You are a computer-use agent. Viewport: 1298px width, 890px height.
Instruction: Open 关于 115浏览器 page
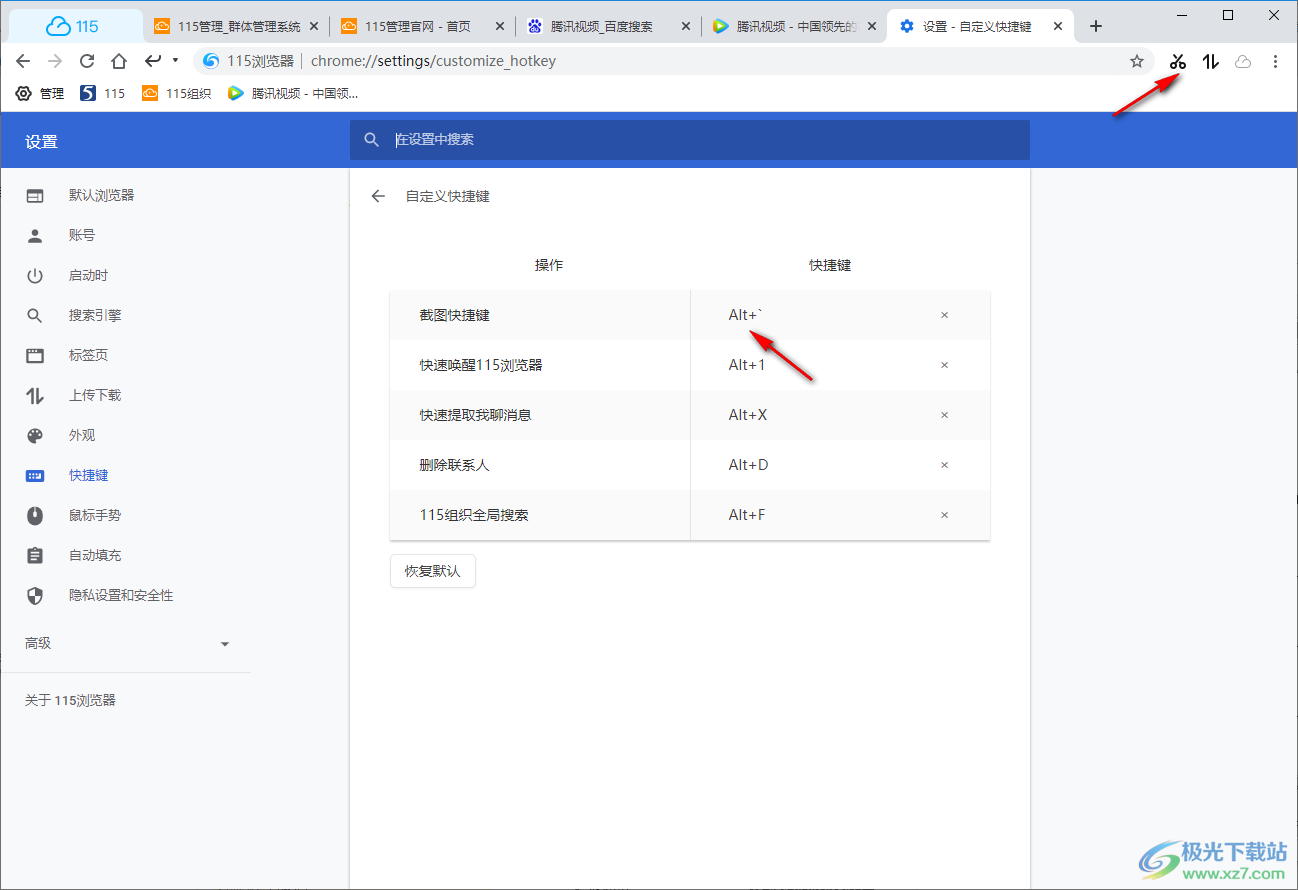click(70, 700)
